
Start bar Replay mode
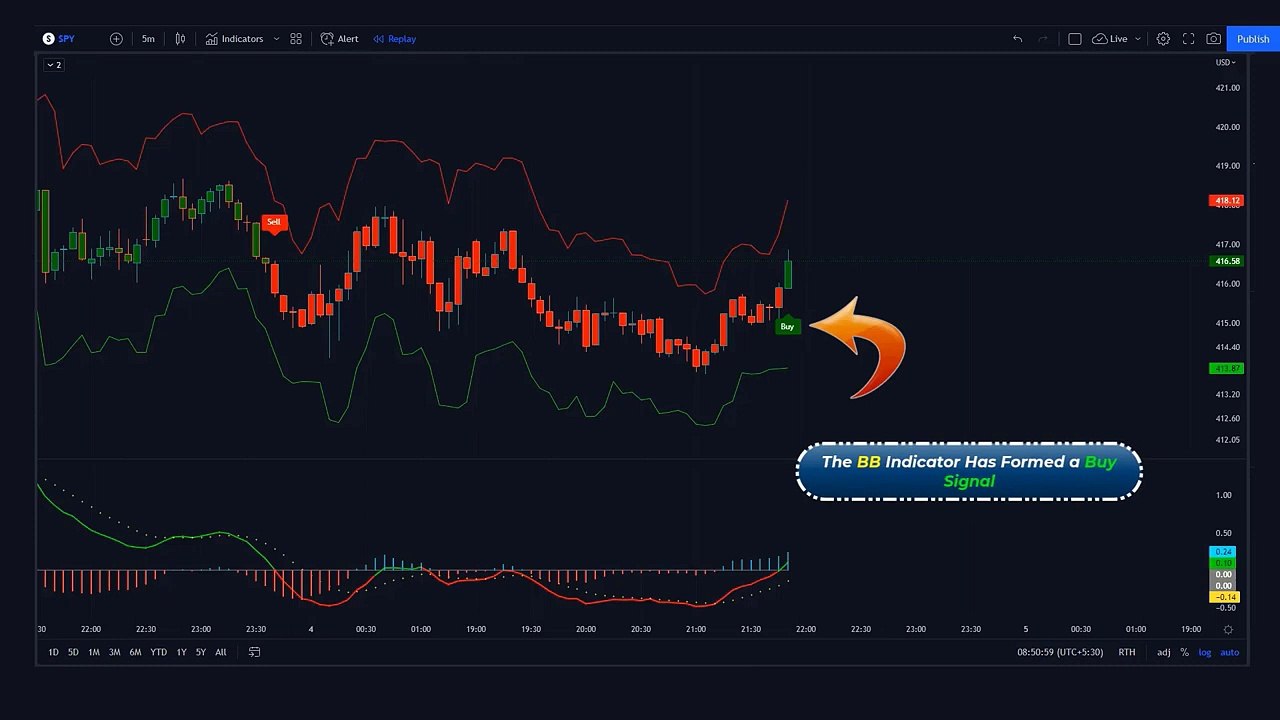pyautogui.click(x=395, y=39)
